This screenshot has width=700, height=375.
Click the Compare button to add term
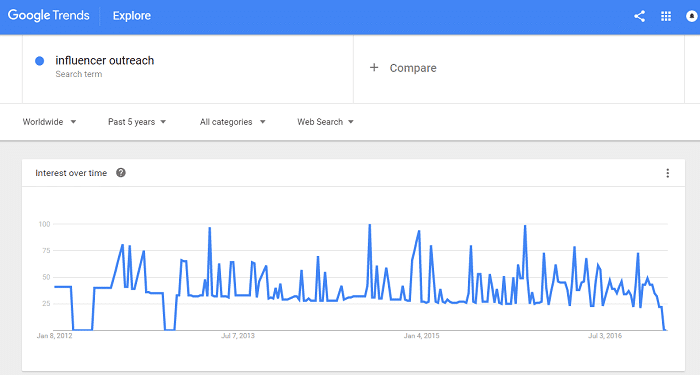tap(403, 68)
